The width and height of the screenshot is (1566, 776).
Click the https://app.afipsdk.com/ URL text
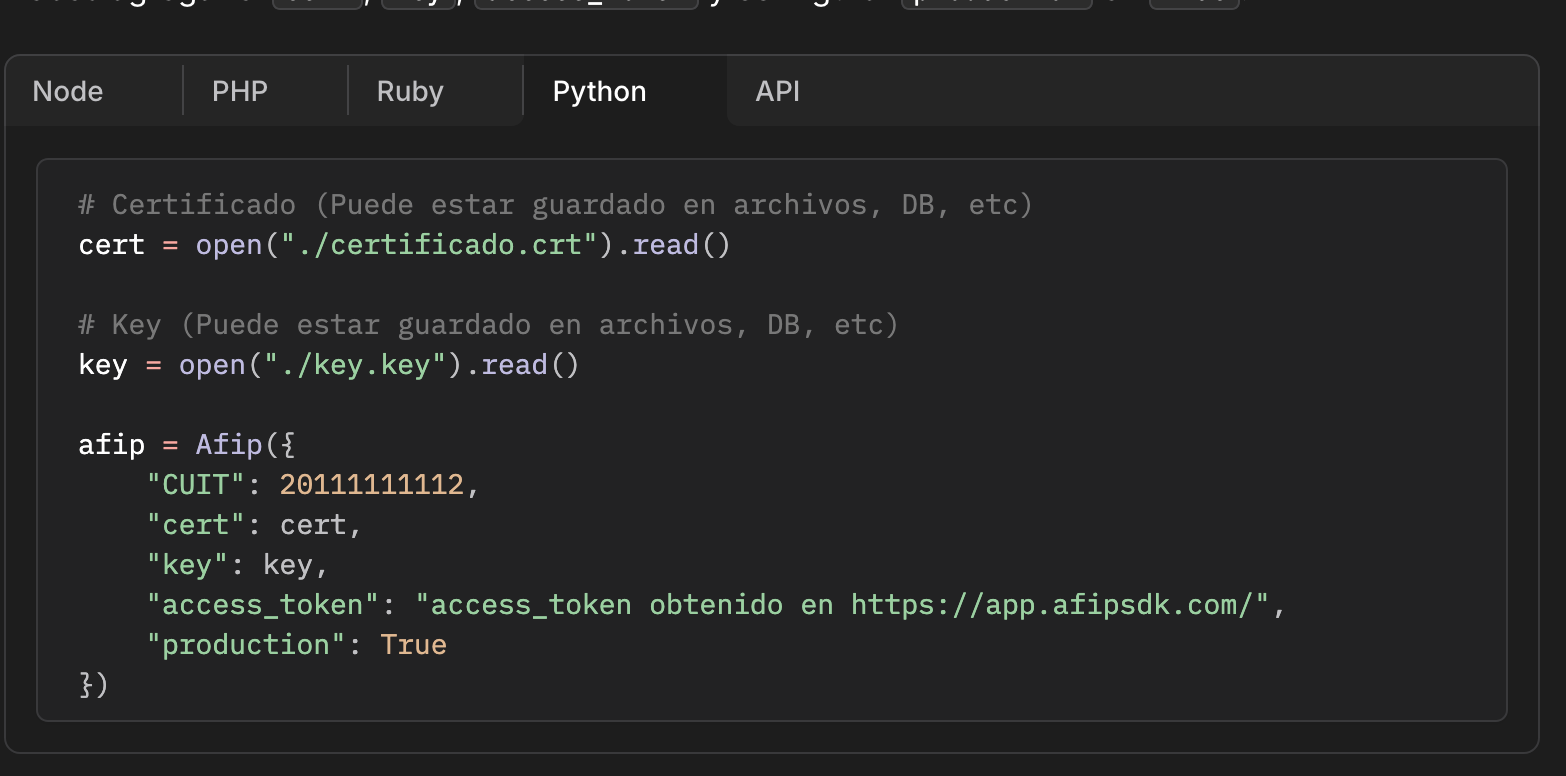coord(1051,605)
